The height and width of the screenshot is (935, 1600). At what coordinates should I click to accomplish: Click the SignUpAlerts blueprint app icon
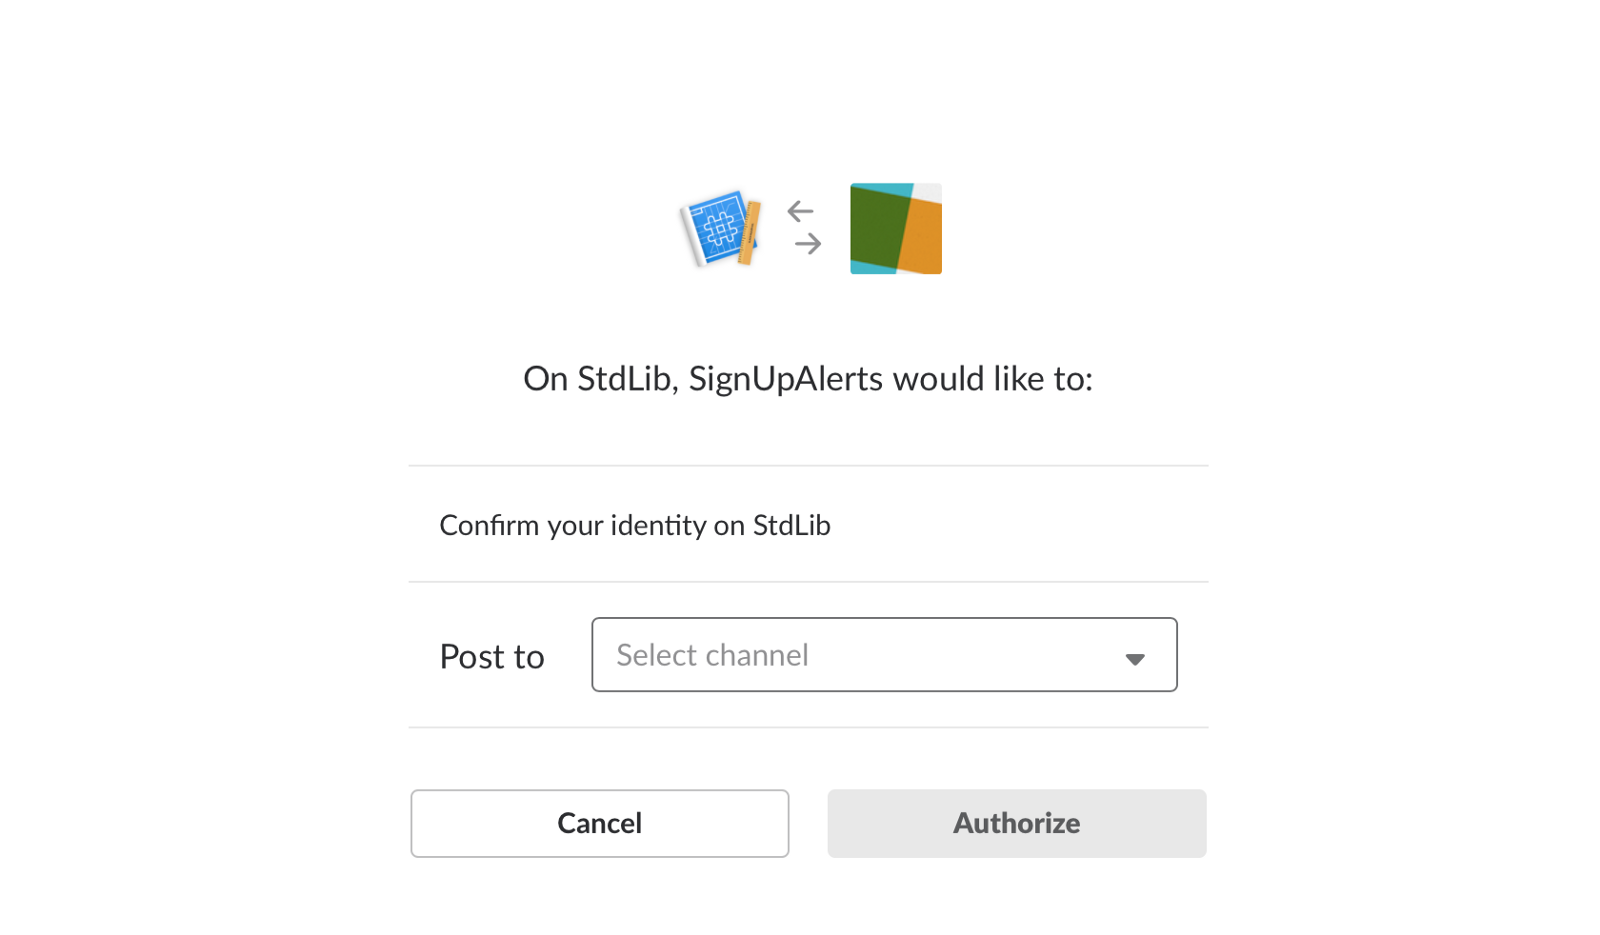pos(721,229)
